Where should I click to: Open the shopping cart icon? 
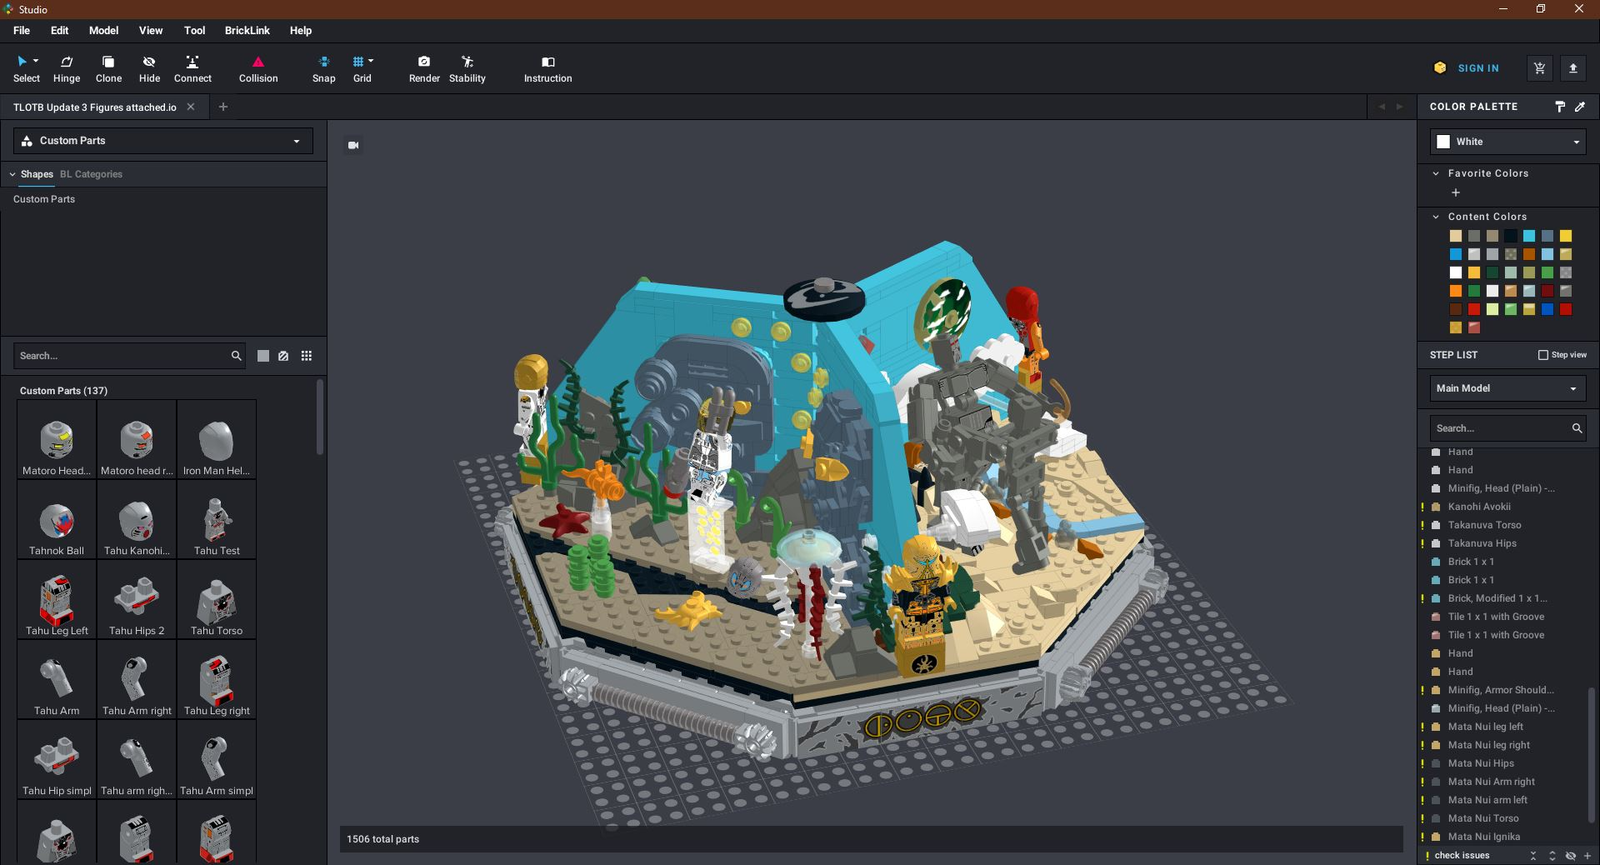(x=1539, y=68)
